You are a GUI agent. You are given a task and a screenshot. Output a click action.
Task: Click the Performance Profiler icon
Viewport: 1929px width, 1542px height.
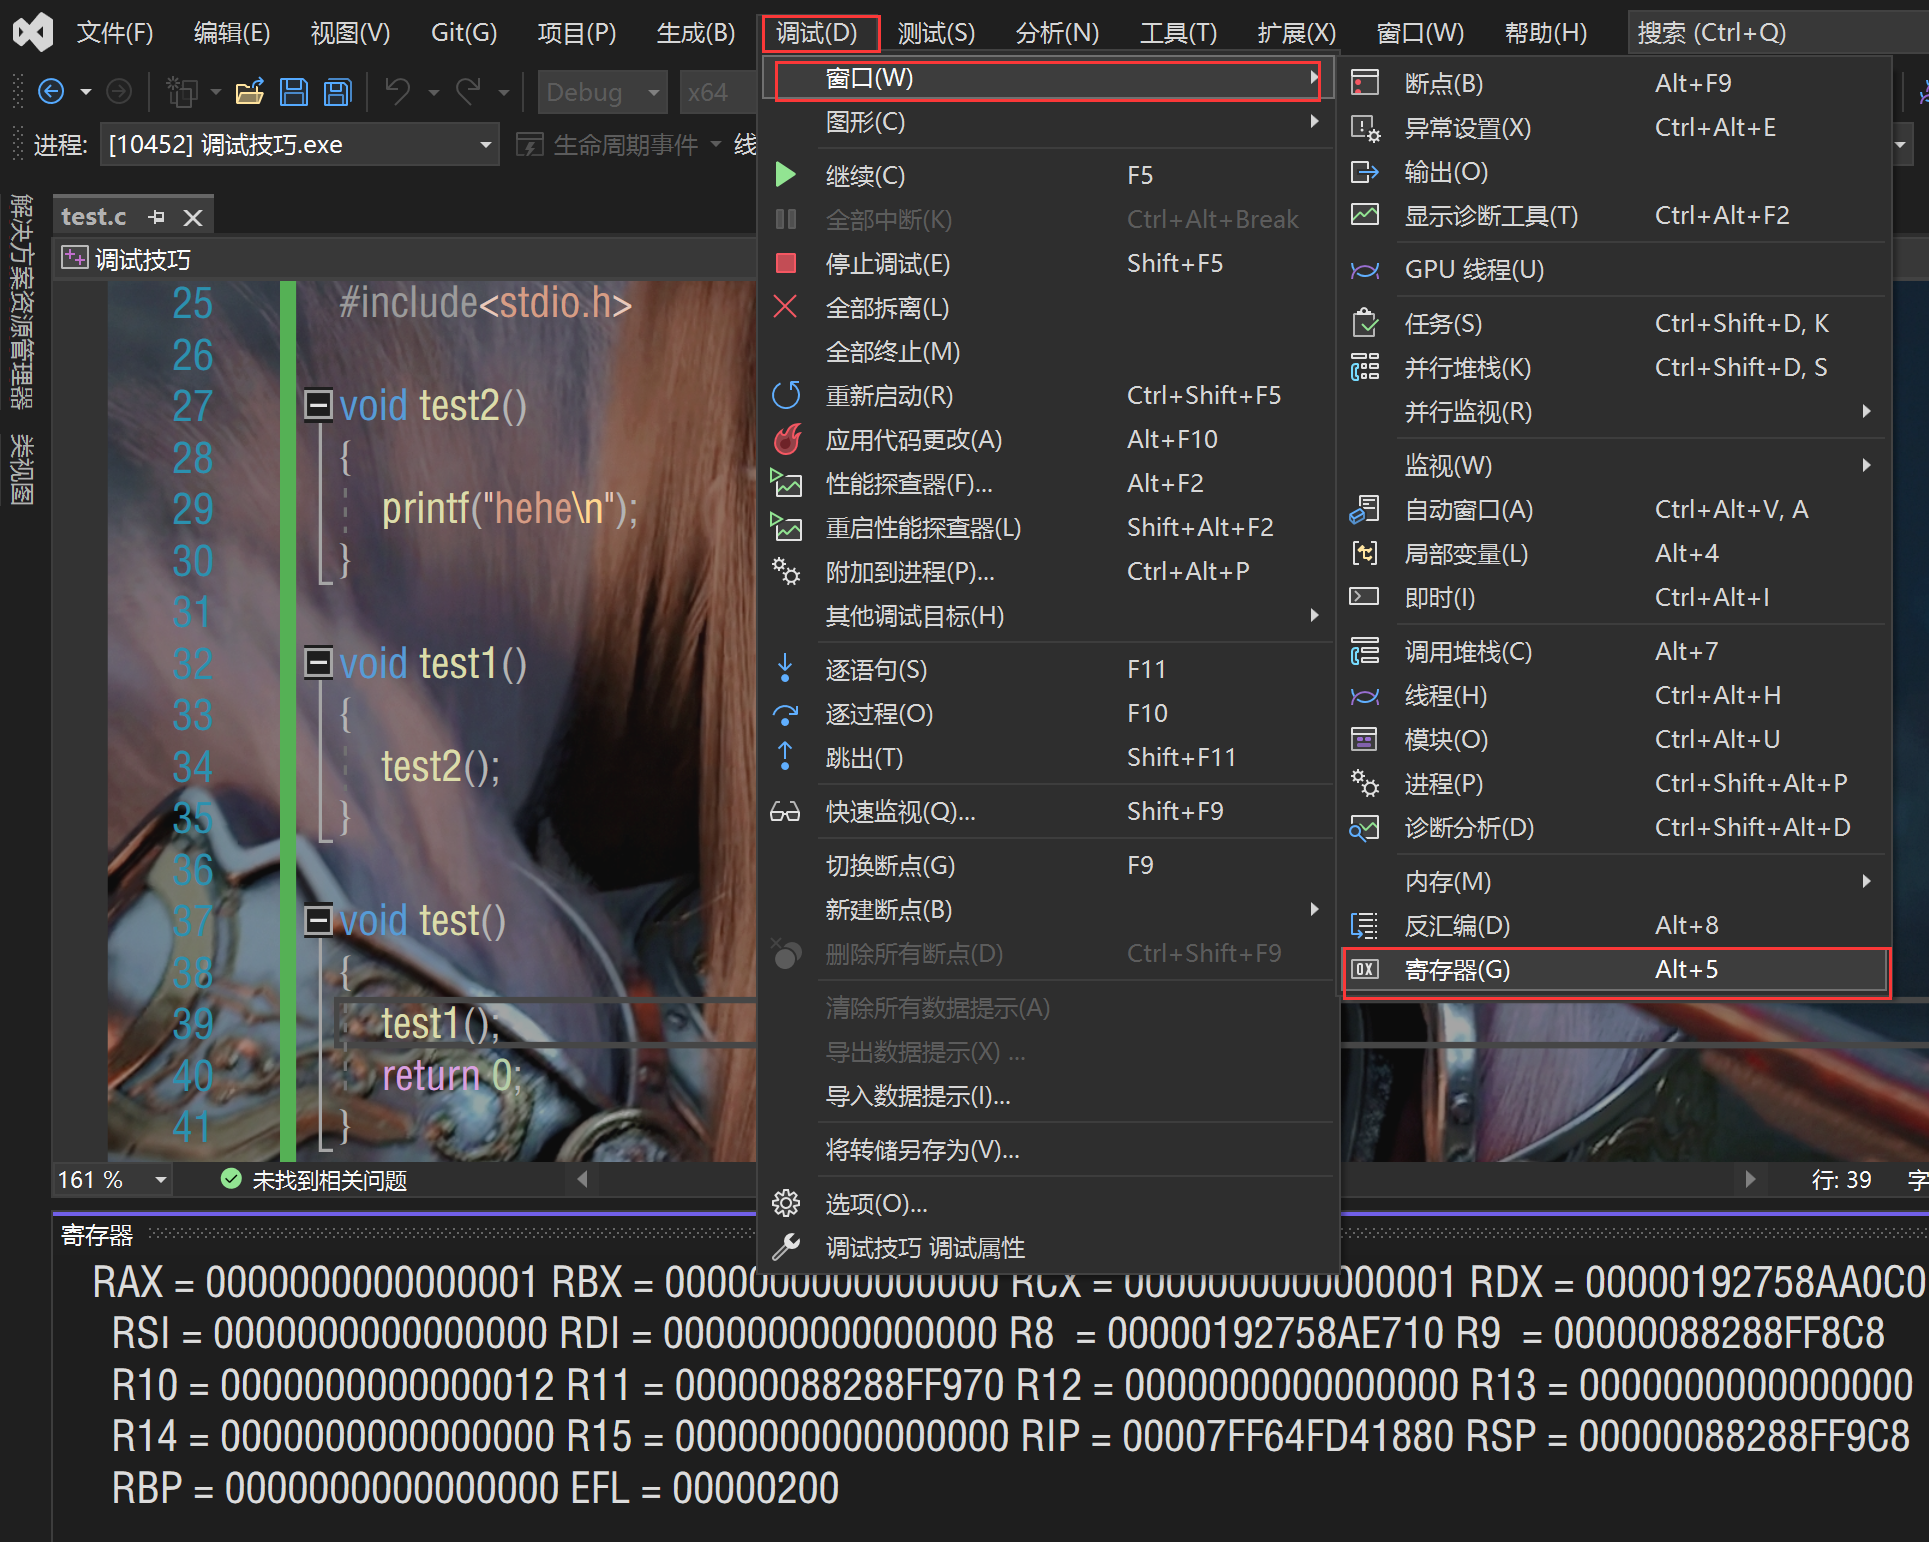pyautogui.click(x=786, y=483)
